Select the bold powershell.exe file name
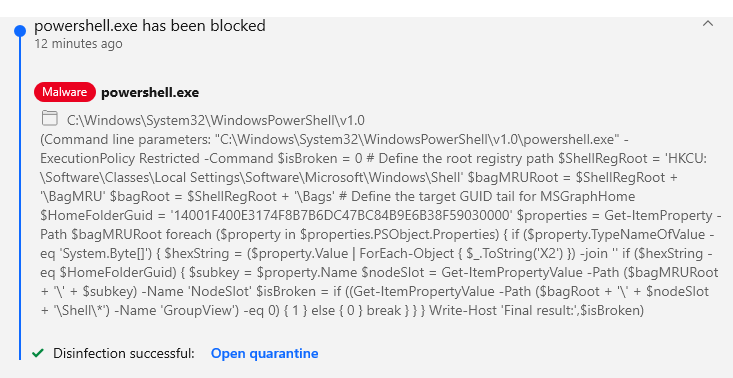The width and height of the screenshot is (733, 378). pos(150,93)
